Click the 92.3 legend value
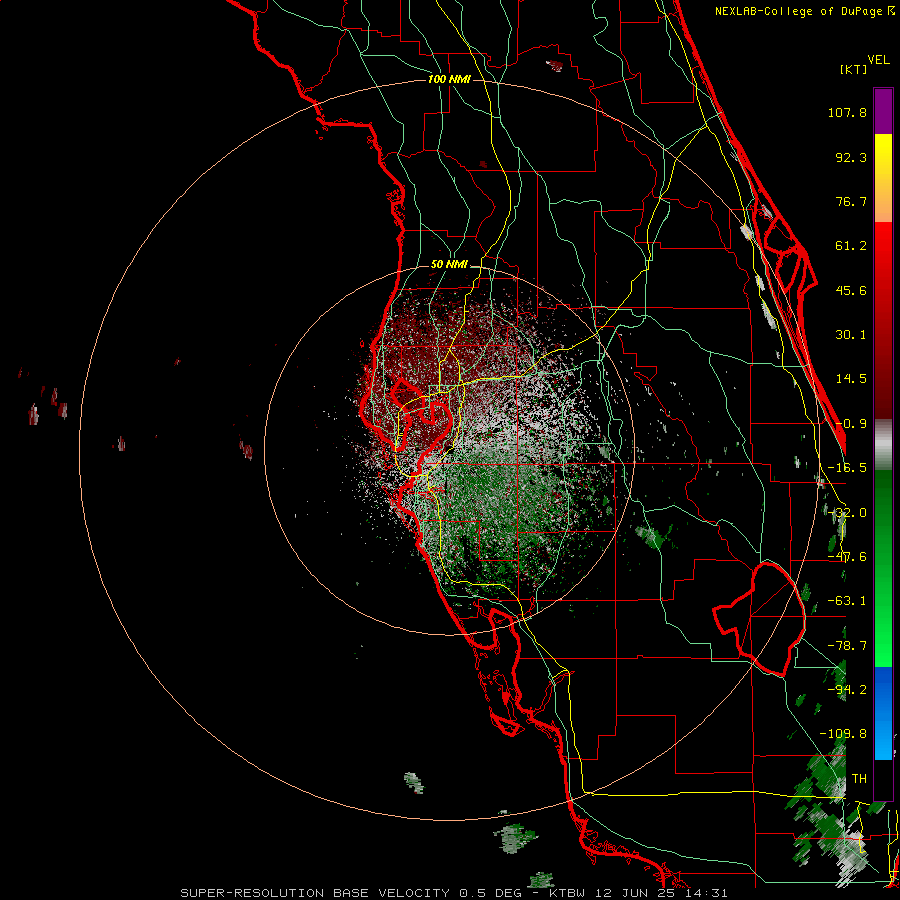The height and width of the screenshot is (900, 900). pos(851,157)
